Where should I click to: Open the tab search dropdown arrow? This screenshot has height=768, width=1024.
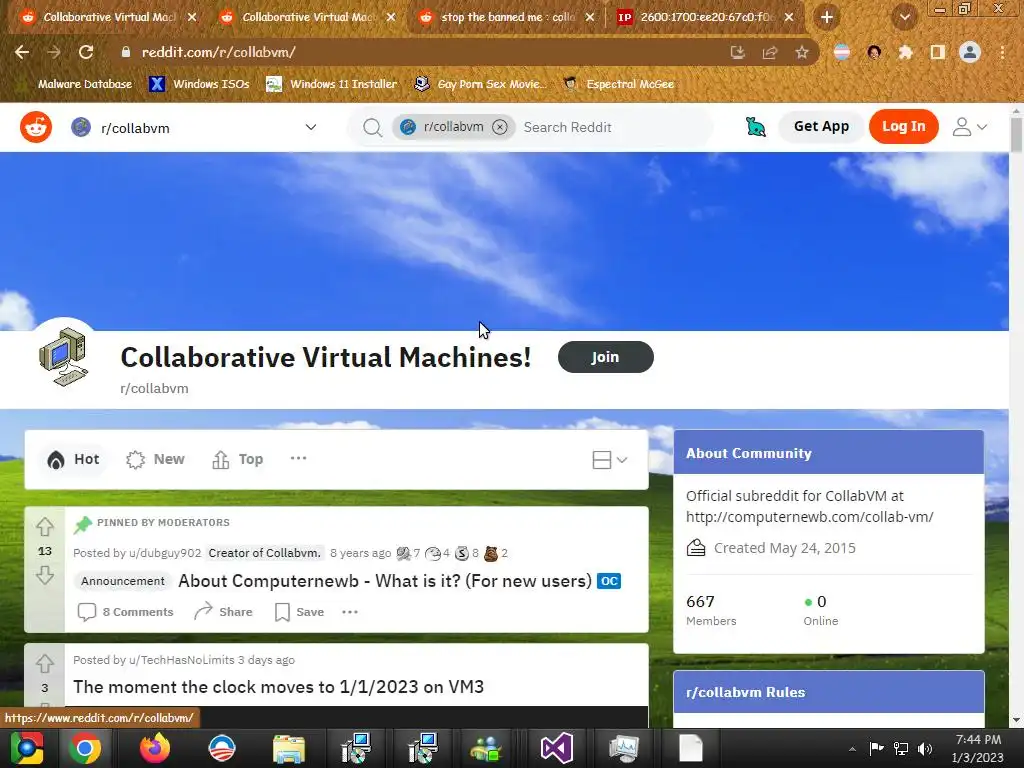(904, 17)
